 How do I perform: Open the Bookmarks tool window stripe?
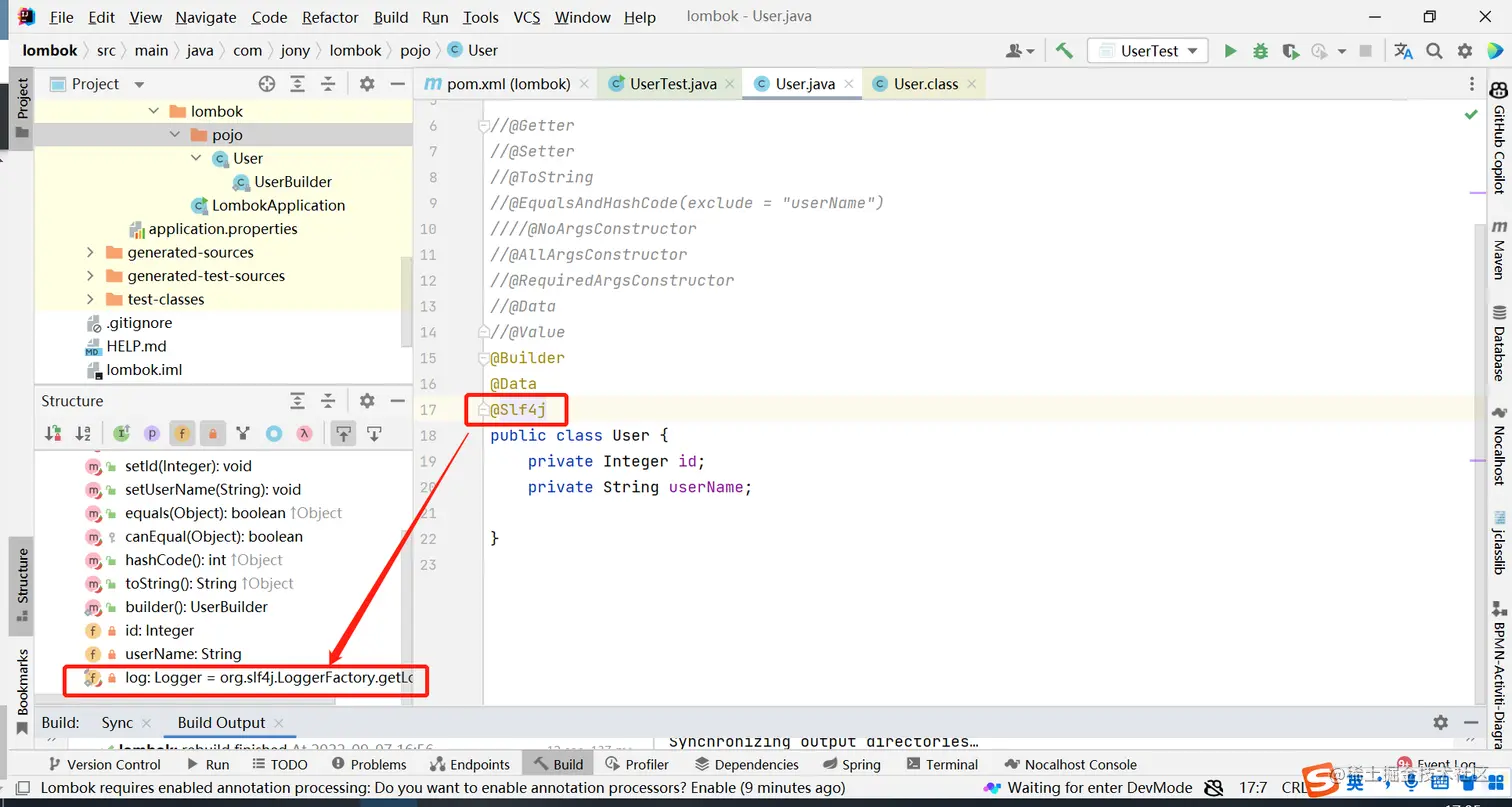coord(22,690)
